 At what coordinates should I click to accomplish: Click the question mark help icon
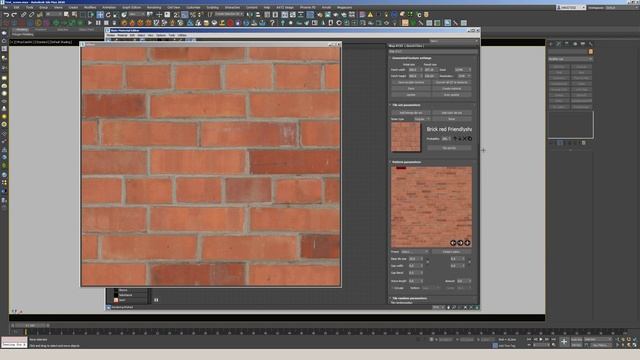(x=272, y=23)
